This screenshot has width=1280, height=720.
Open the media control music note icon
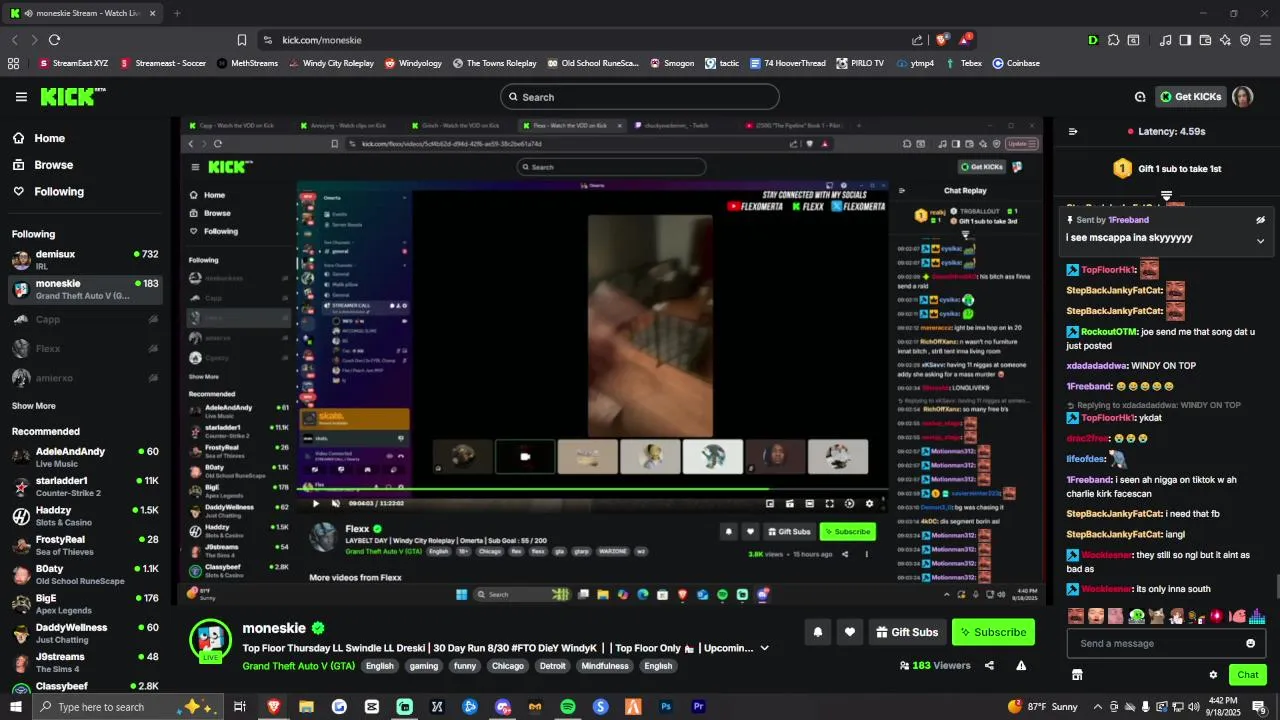1165,40
